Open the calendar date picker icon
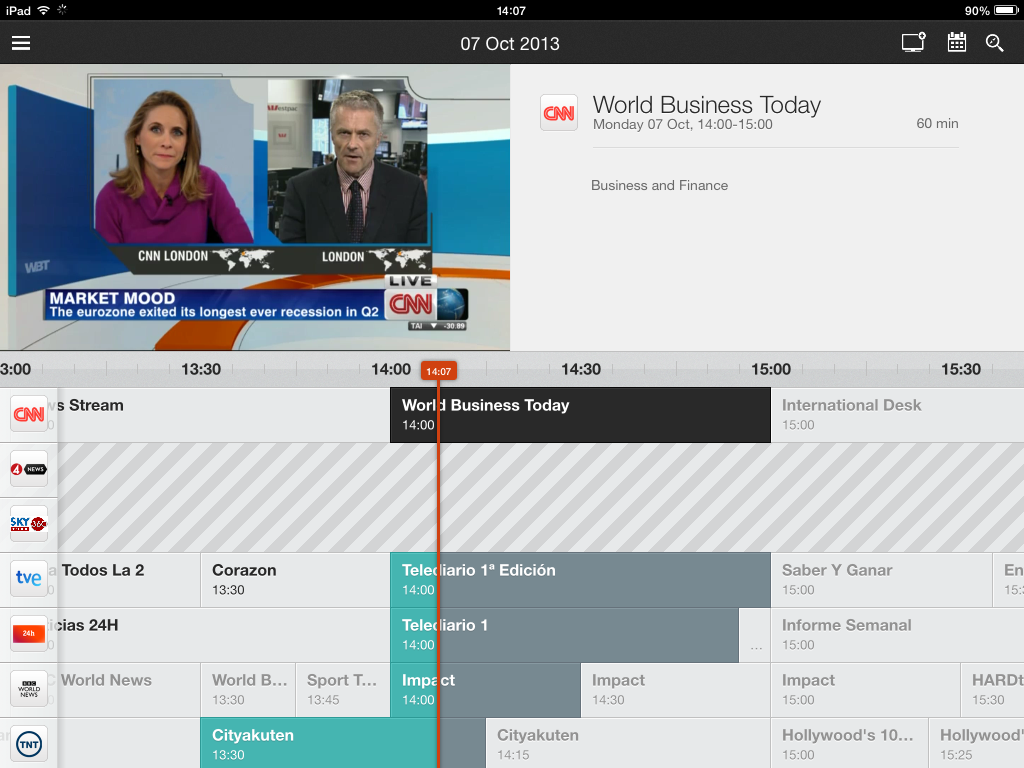 coord(957,42)
